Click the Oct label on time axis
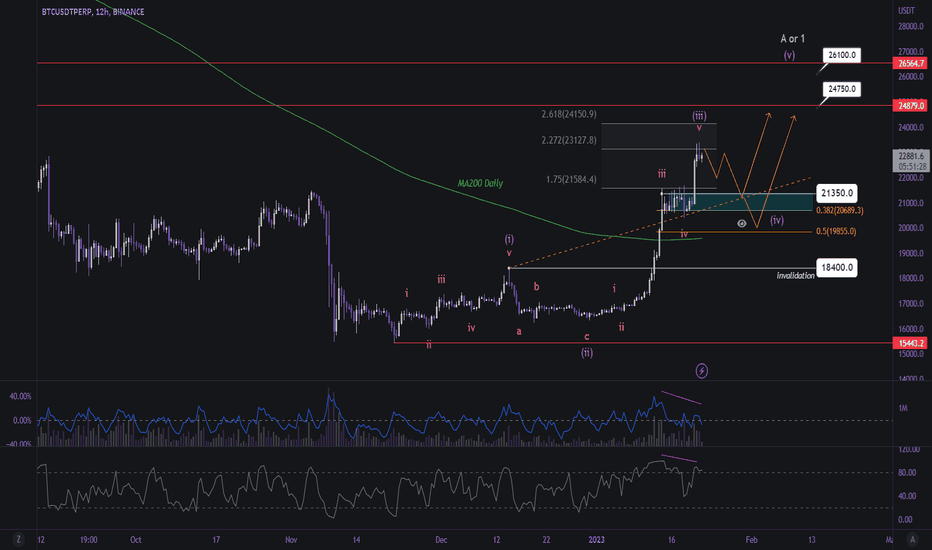This screenshot has height=550, width=932. tap(136, 540)
